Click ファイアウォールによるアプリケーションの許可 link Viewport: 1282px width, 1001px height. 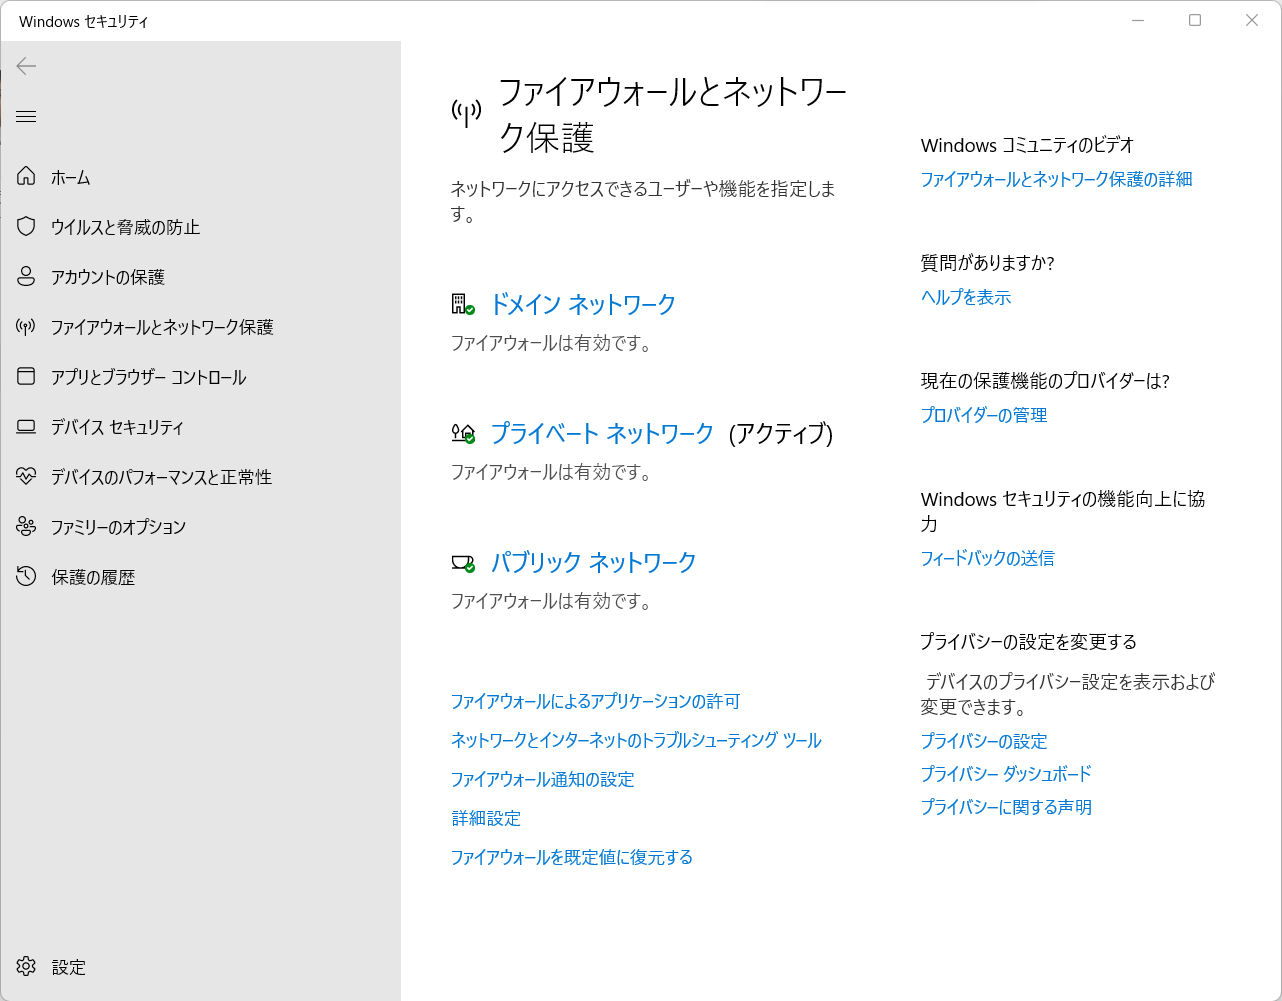[x=595, y=701]
